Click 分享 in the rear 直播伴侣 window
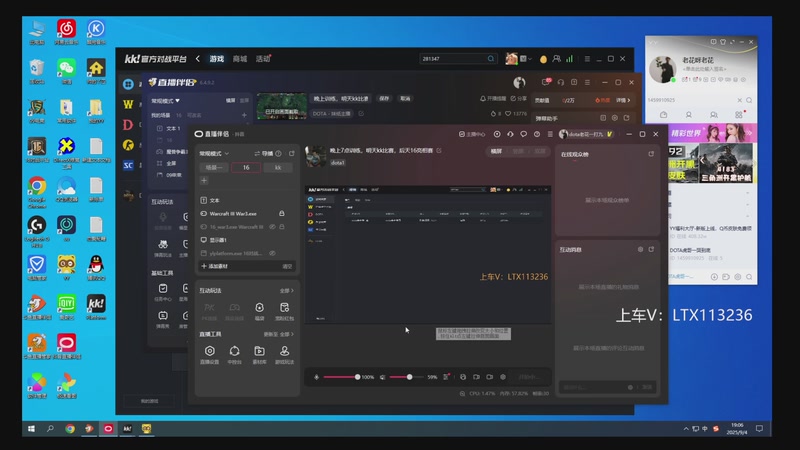This screenshot has height=450, width=800. coord(518,98)
